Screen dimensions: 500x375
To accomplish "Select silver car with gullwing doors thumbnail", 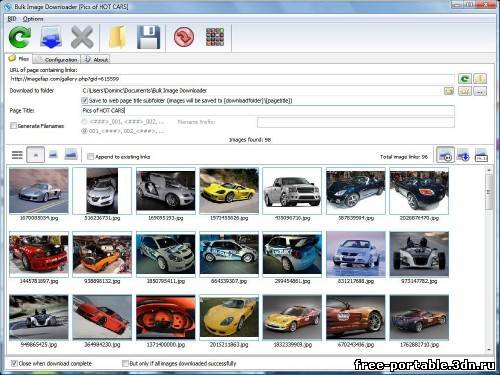I will 166,191.
